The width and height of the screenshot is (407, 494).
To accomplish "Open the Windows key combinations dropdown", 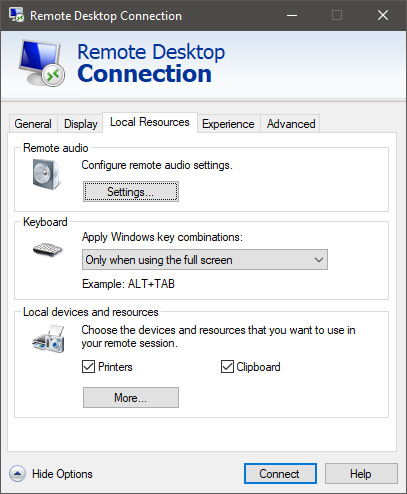I will (205, 259).
